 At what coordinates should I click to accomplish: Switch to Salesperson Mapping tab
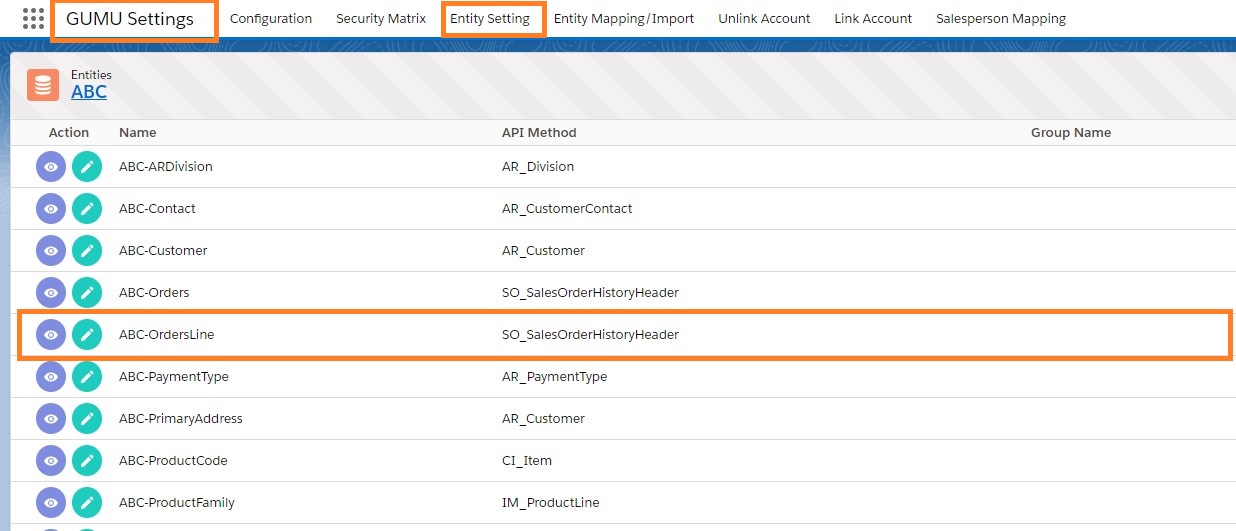(1001, 19)
